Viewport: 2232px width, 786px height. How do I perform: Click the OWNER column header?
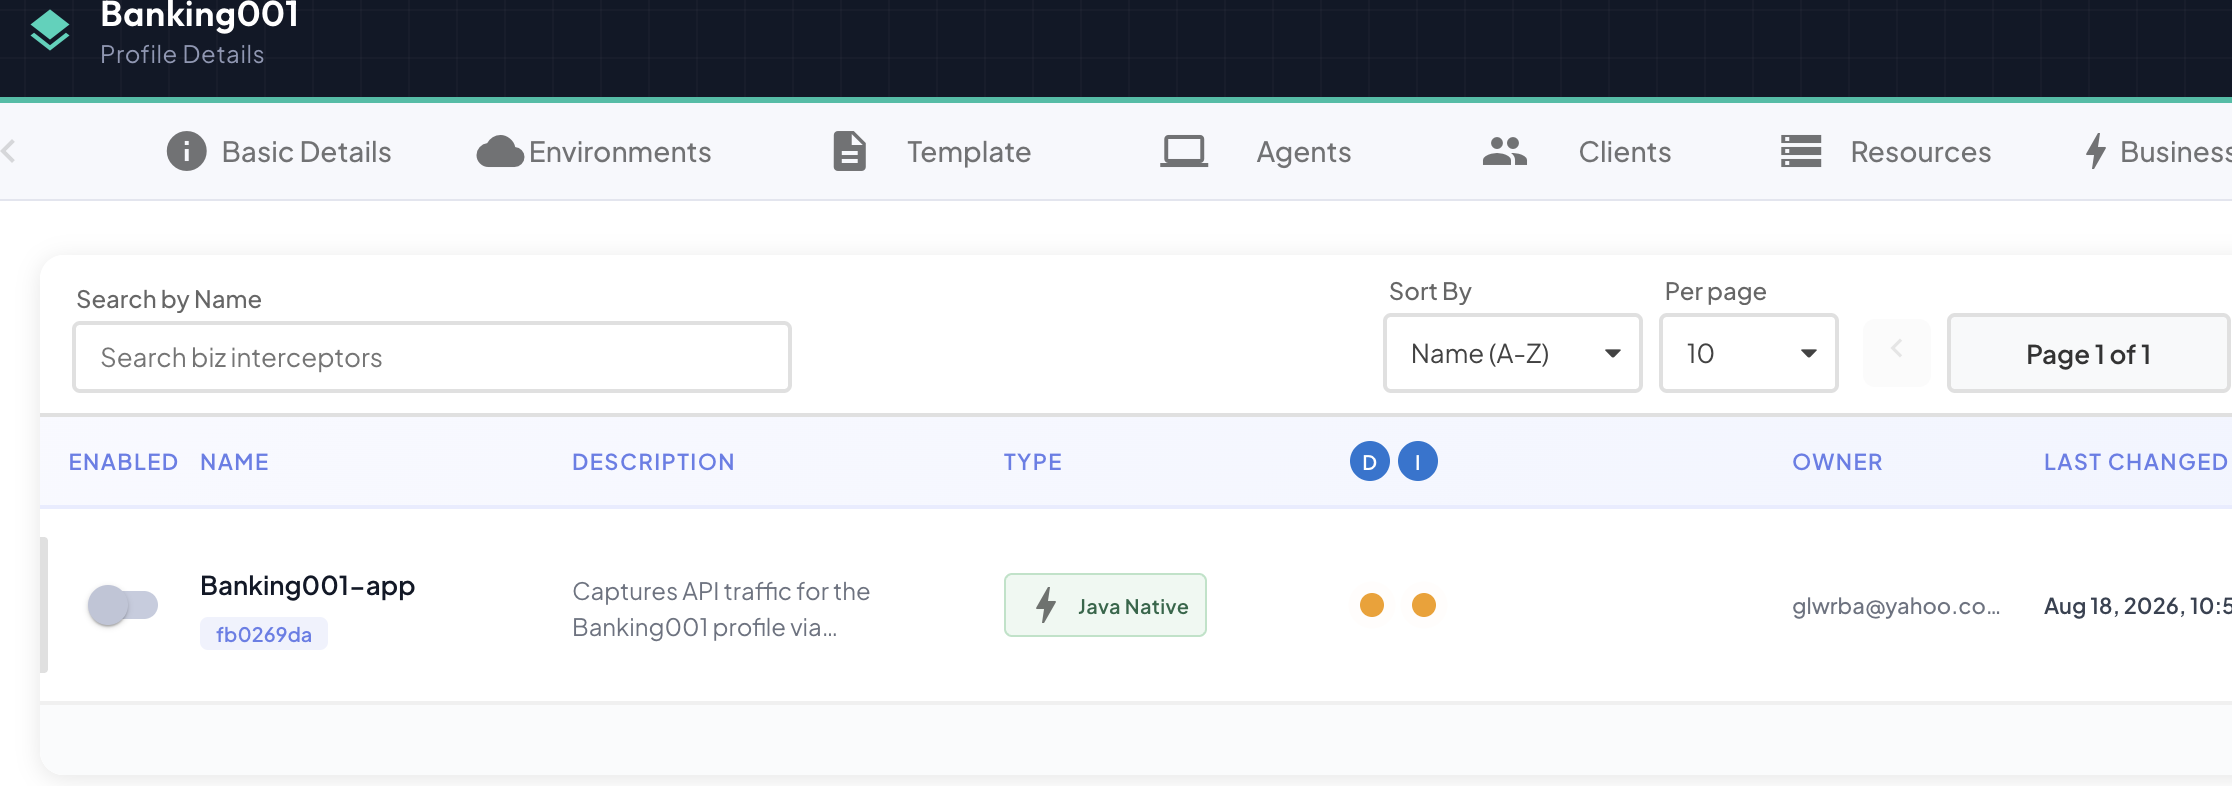point(1837,462)
